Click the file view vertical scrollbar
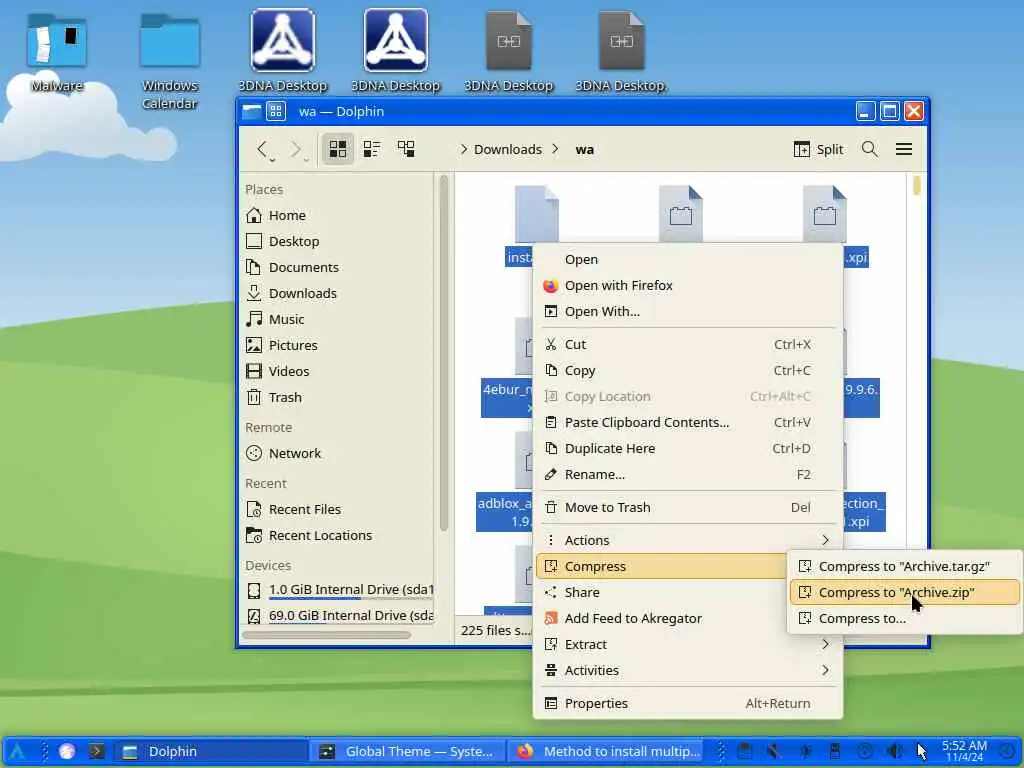The height and width of the screenshot is (768, 1024). click(916, 185)
